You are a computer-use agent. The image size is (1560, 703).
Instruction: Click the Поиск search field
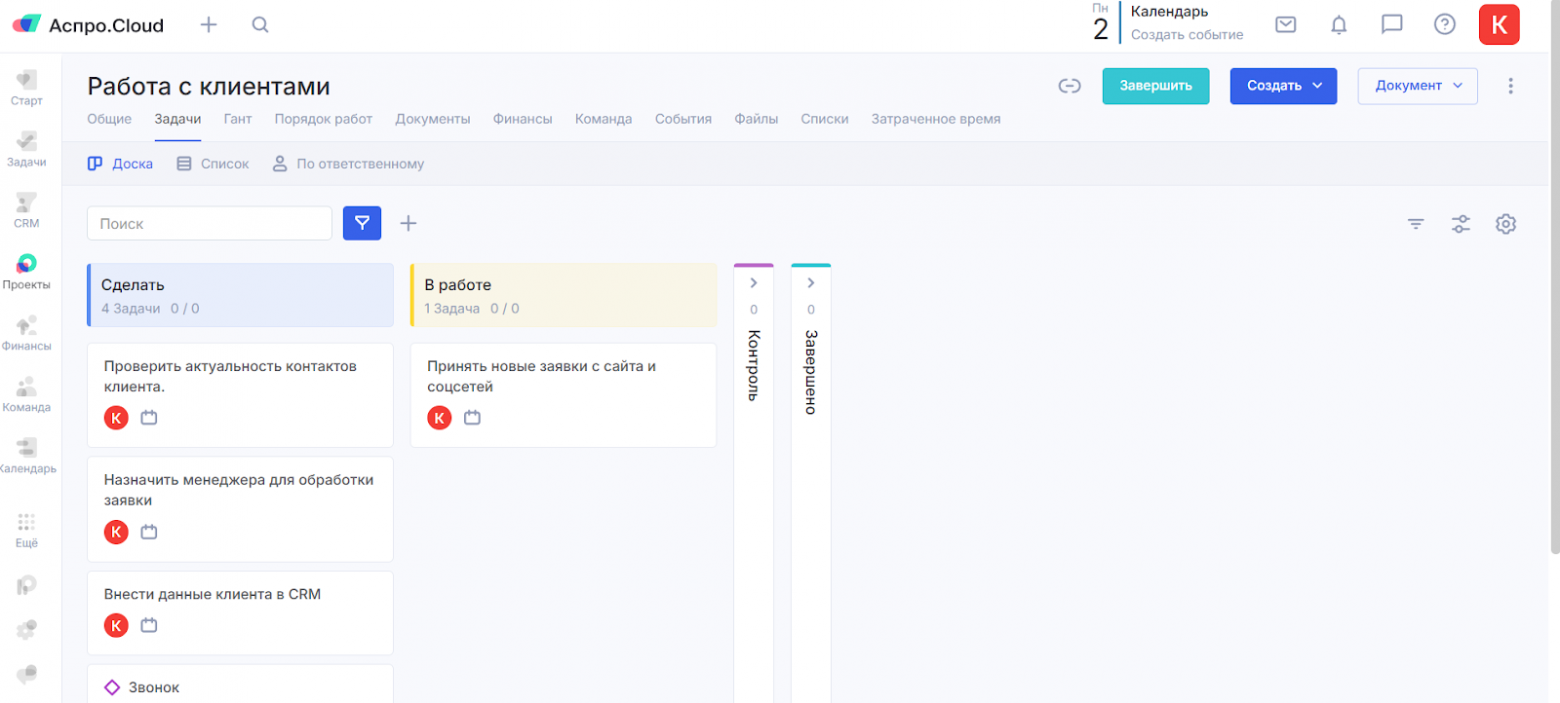(x=209, y=224)
